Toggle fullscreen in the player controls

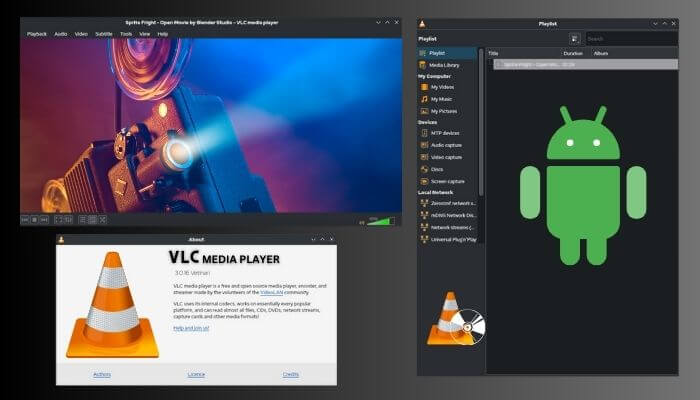pos(58,219)
